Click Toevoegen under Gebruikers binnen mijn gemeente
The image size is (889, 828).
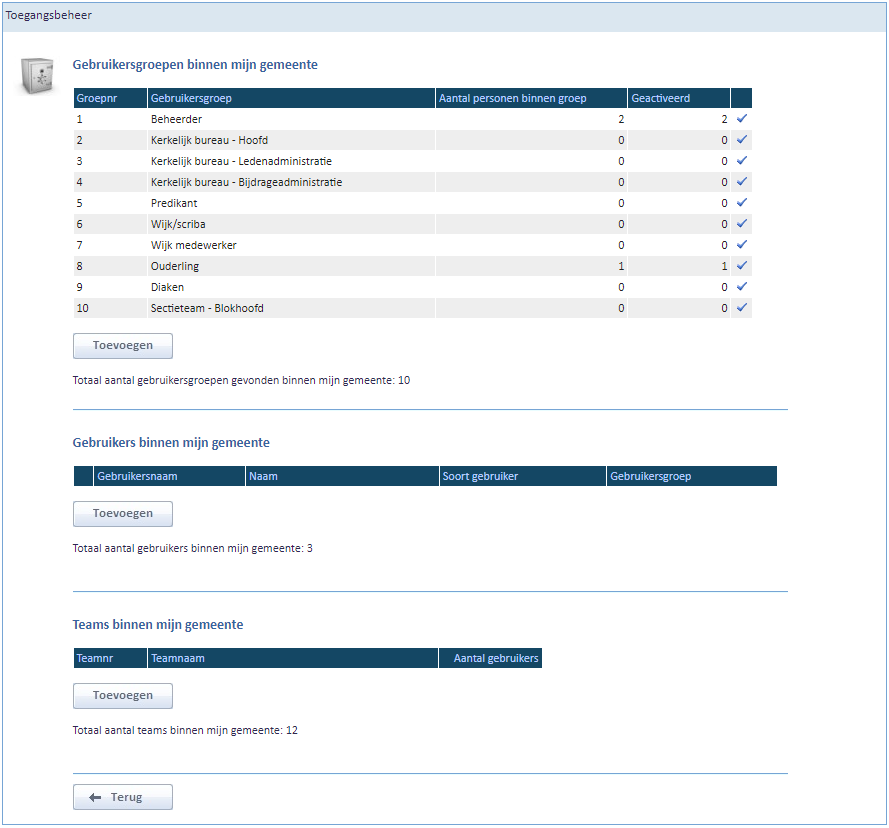[x=122, y=513]
